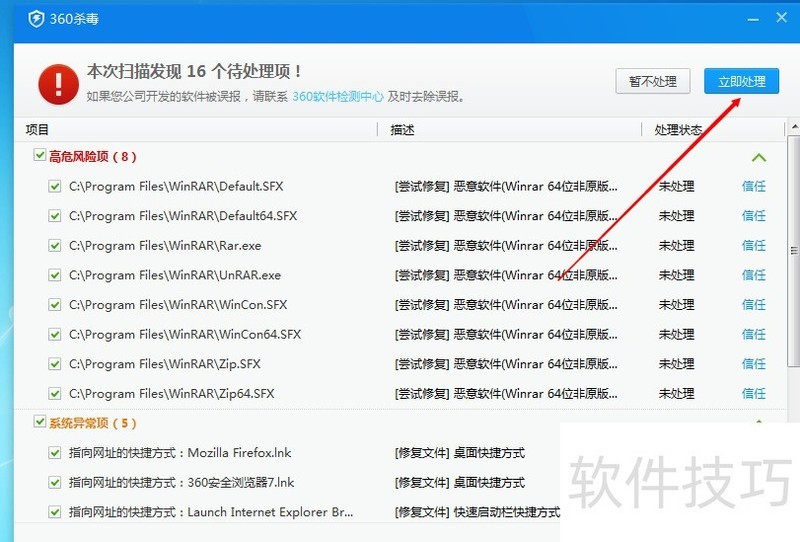This screenshot has width=800, height=542.
Task: Trust the Zip.SFX item via 信任
Action: (x=754, y=364)
